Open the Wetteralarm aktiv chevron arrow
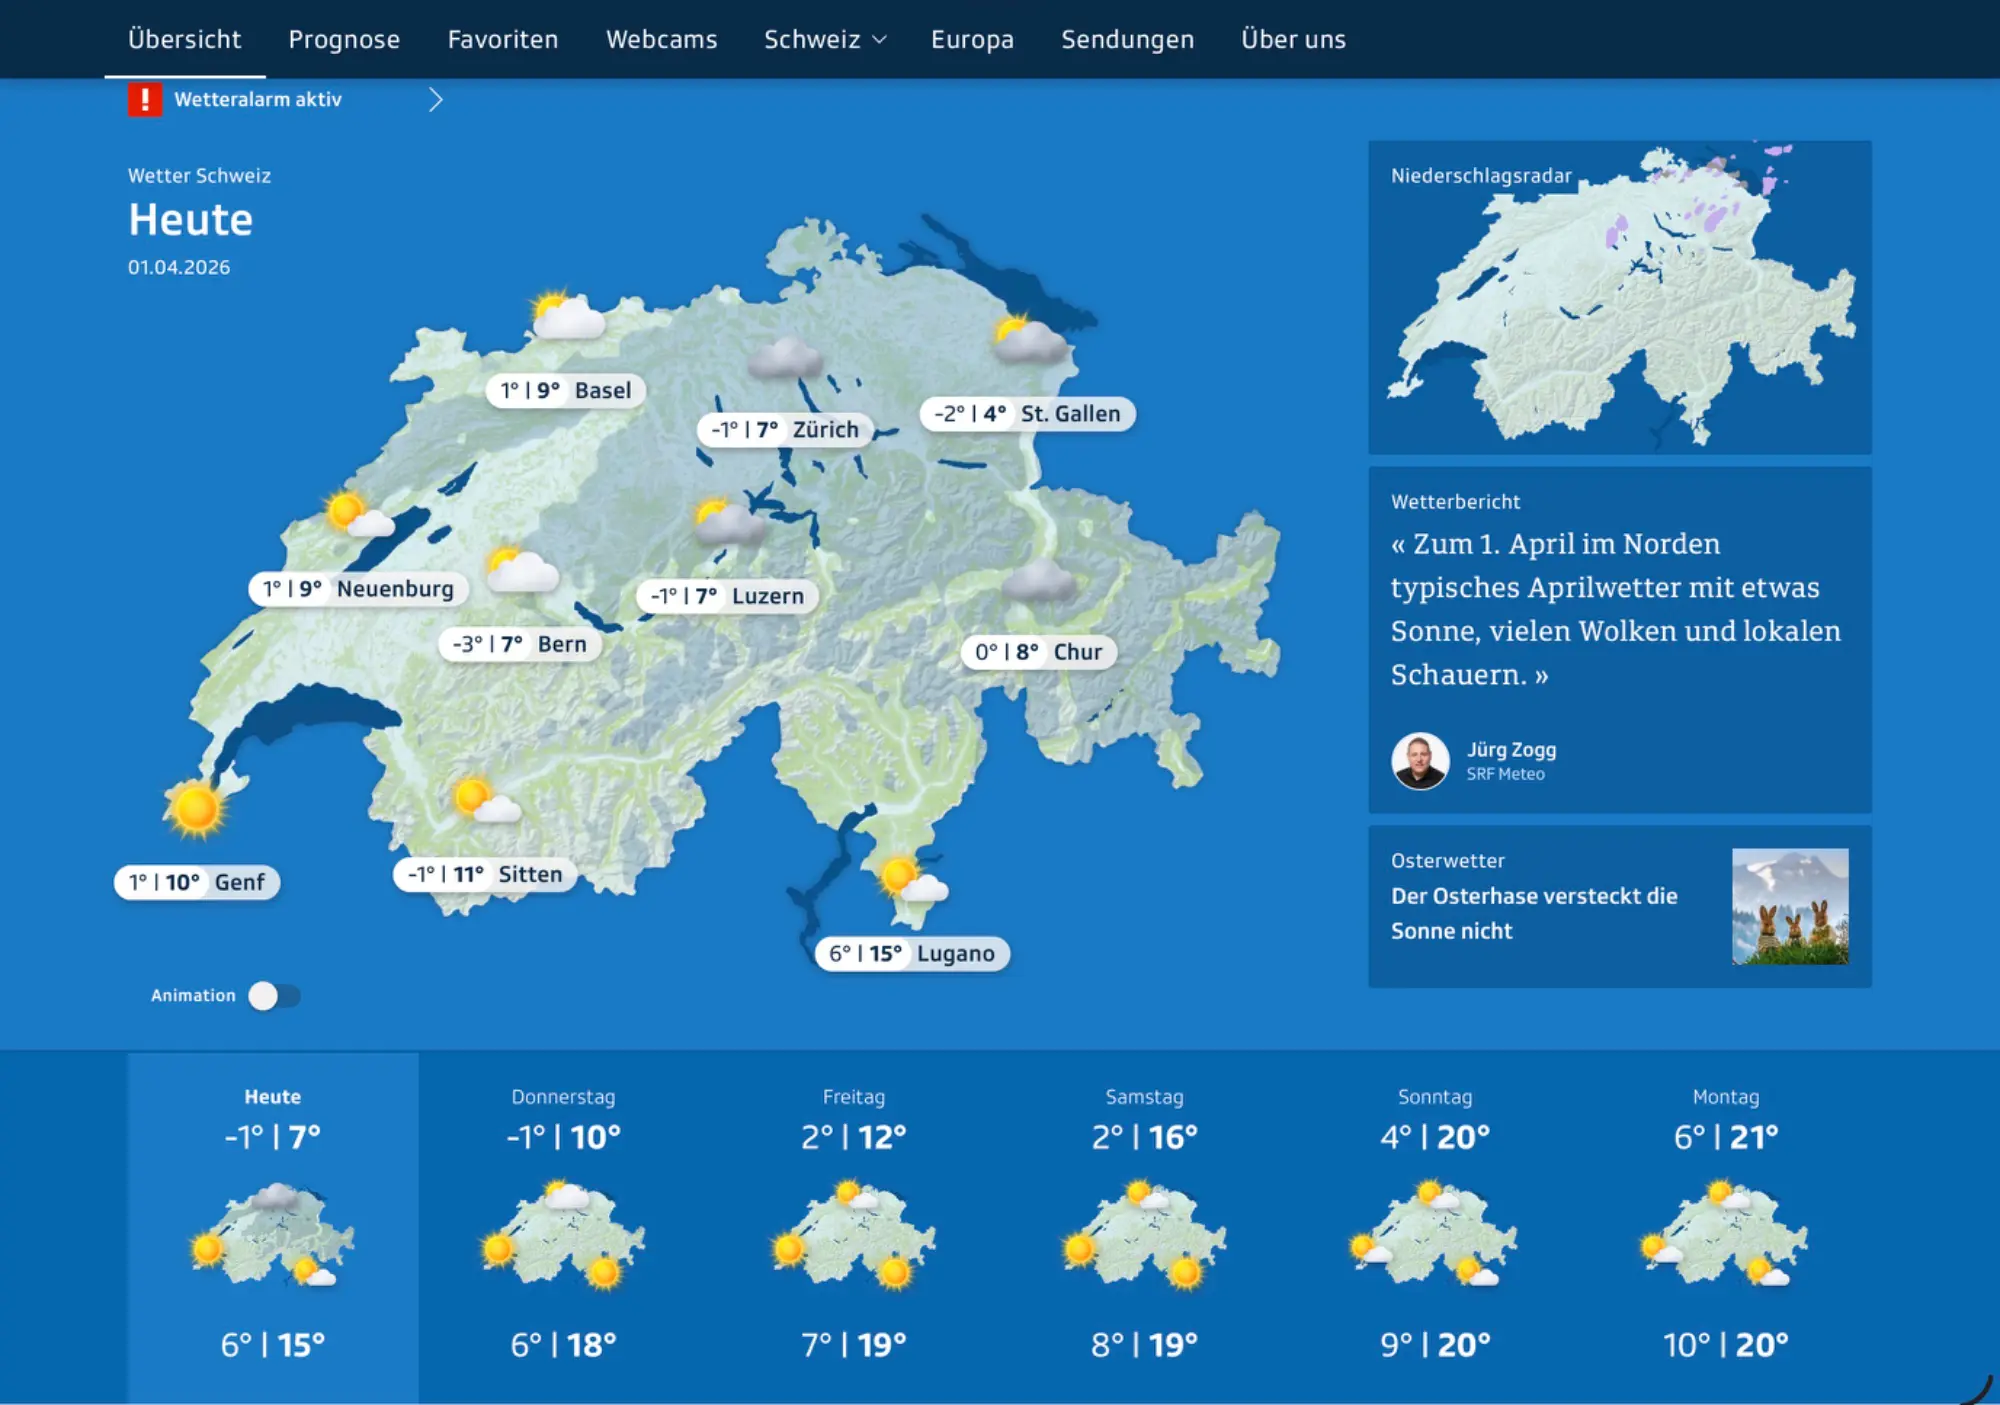Screen dimensions: 2000x1405 pyautogui.click(x=435, y=99)
